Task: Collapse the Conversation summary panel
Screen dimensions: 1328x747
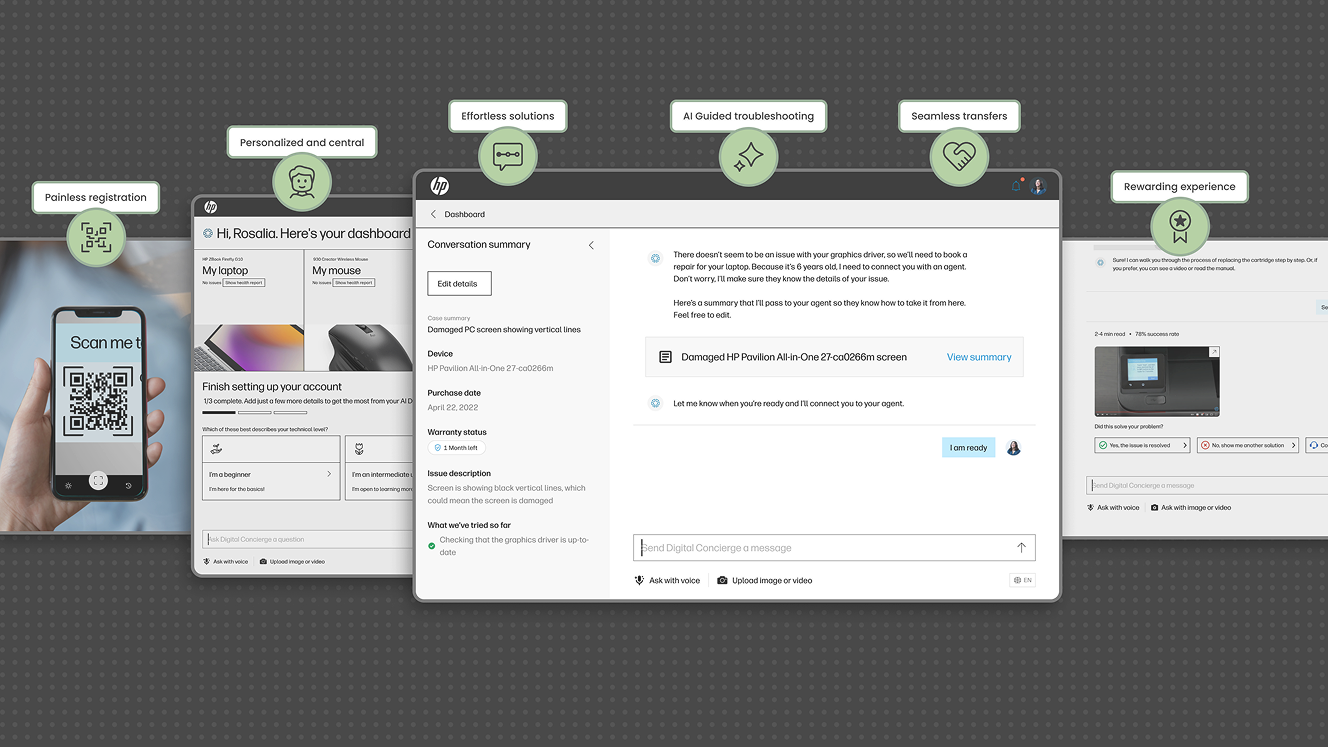Action: pos(591,245)
